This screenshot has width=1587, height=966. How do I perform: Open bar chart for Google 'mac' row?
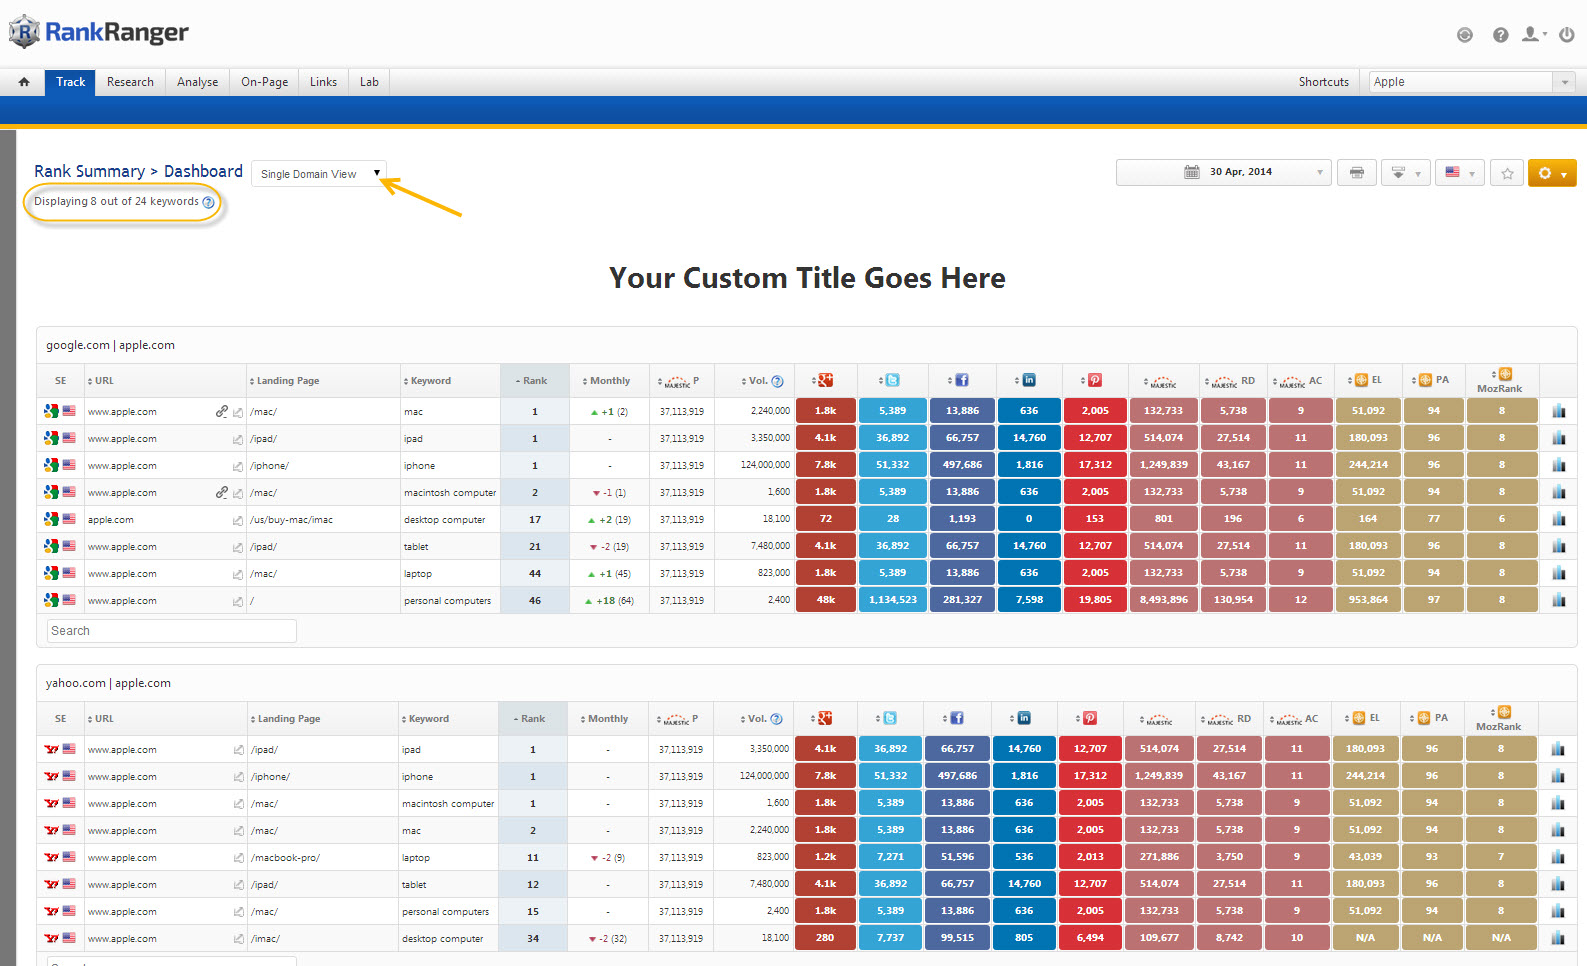coord(1558,411)
